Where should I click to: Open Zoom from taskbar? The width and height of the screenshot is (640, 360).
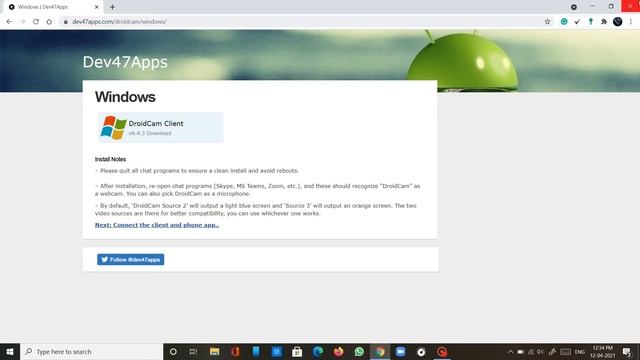400,351
